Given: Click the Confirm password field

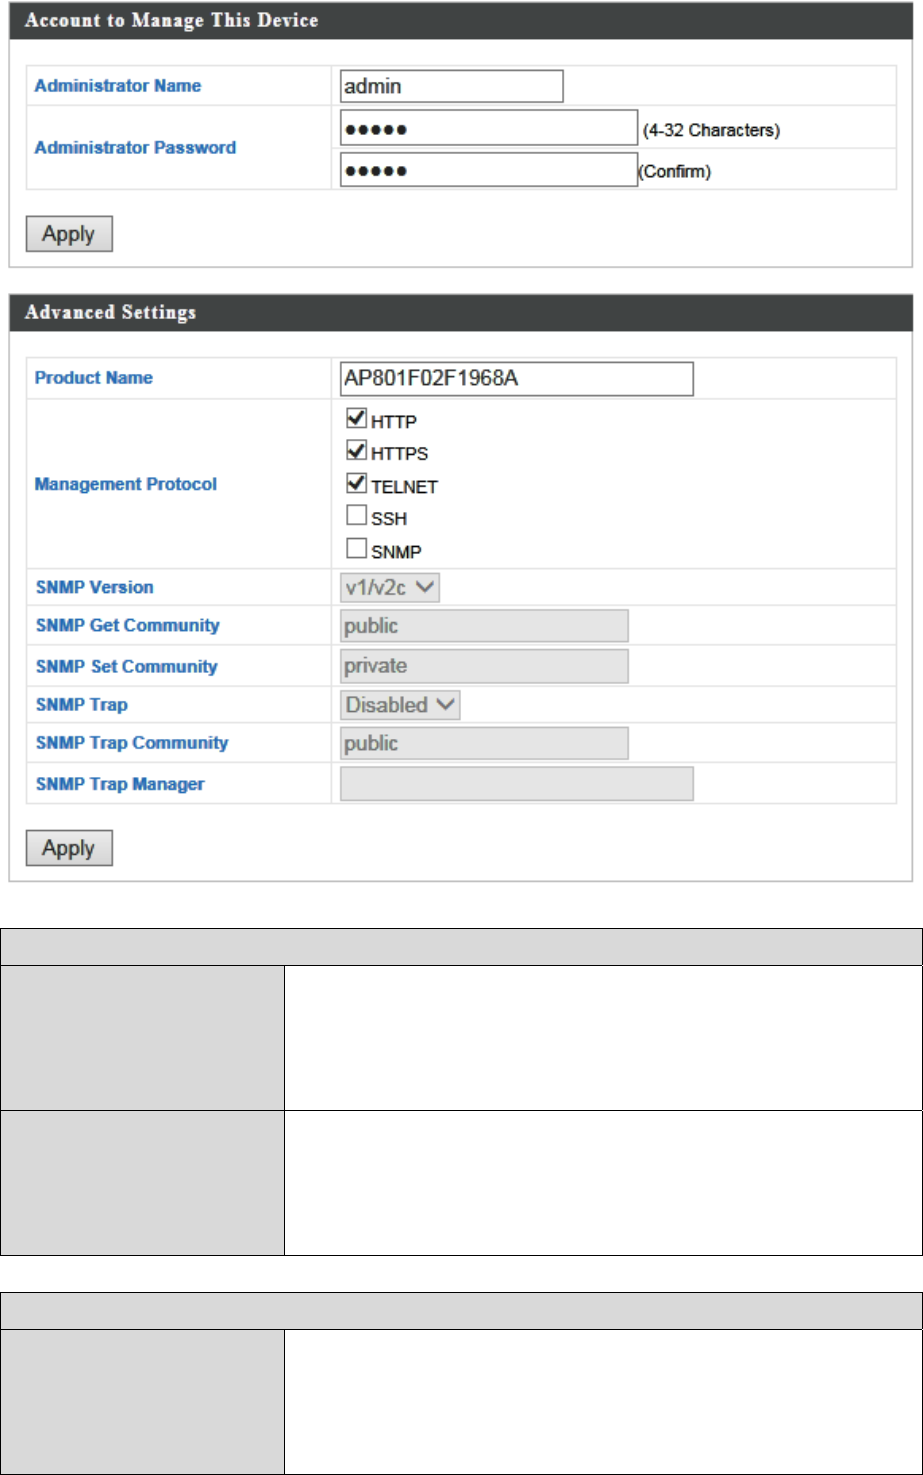Looking at the screenshot, I should [x=488, y=171].
